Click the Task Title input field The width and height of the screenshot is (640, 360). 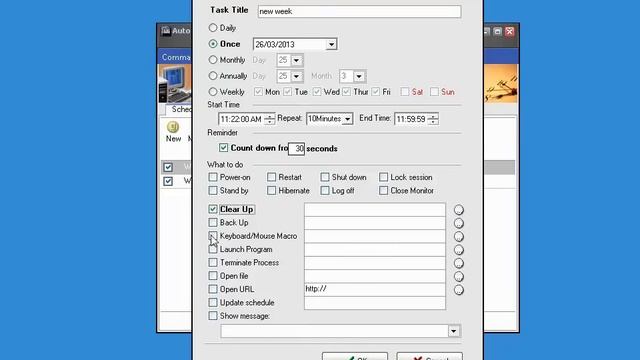pos(360,11)
